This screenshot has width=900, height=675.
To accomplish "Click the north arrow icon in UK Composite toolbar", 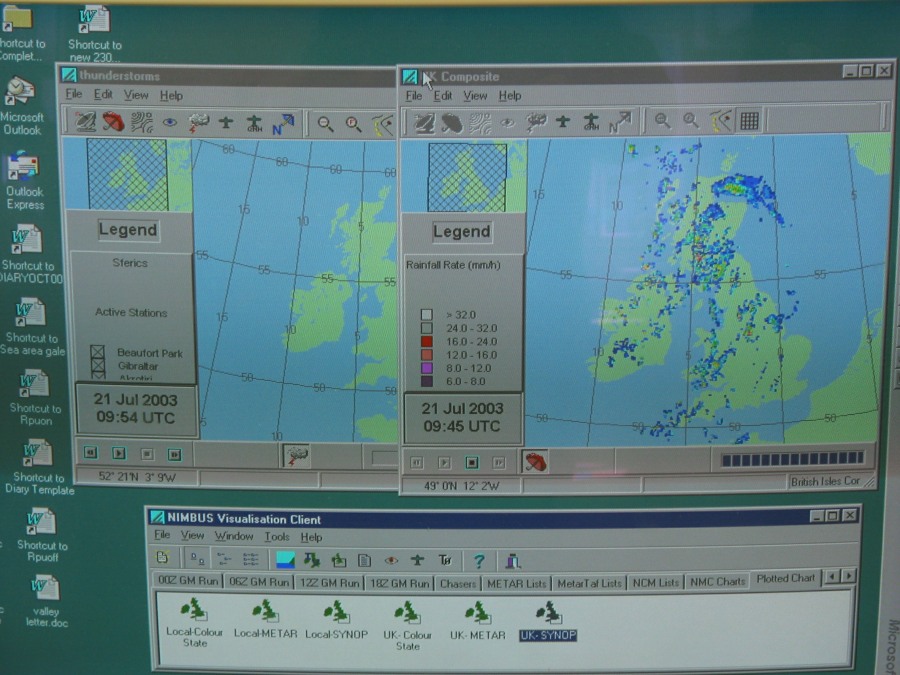I will [x=620, y=122].
